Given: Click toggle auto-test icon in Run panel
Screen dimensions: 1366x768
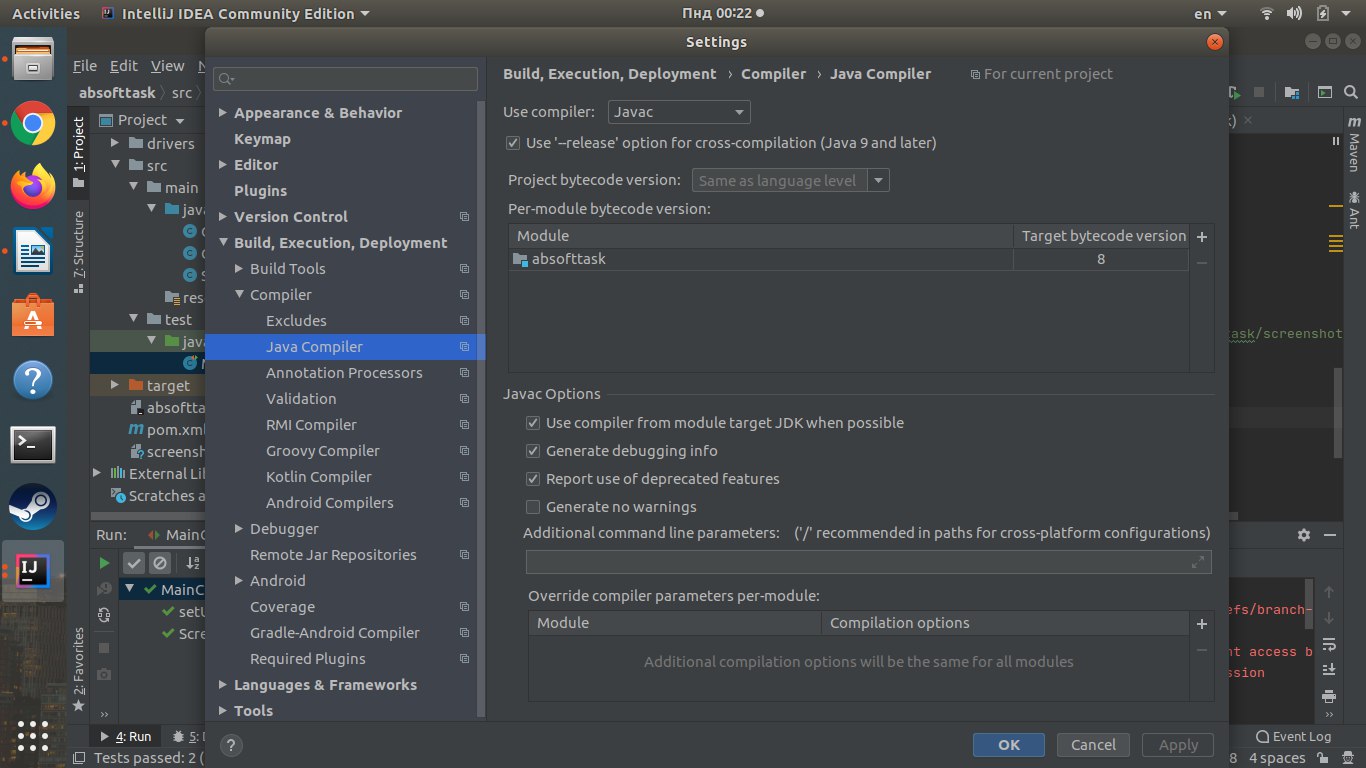Looking at the screenshot, I should tap(104, 615).
